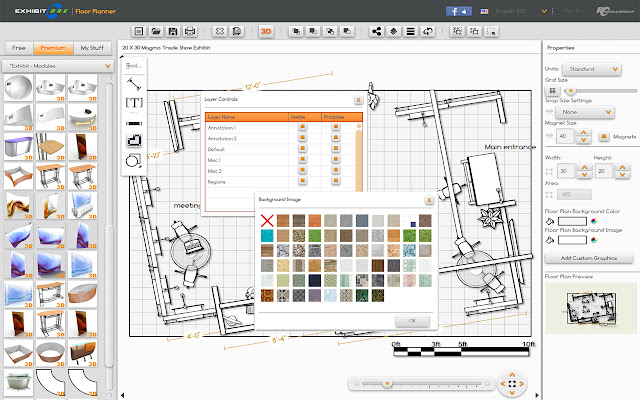This screenshot has width=640, height=400.
Task: Toggle Visible for Annotation 1 layer
Action: point(303,128)
